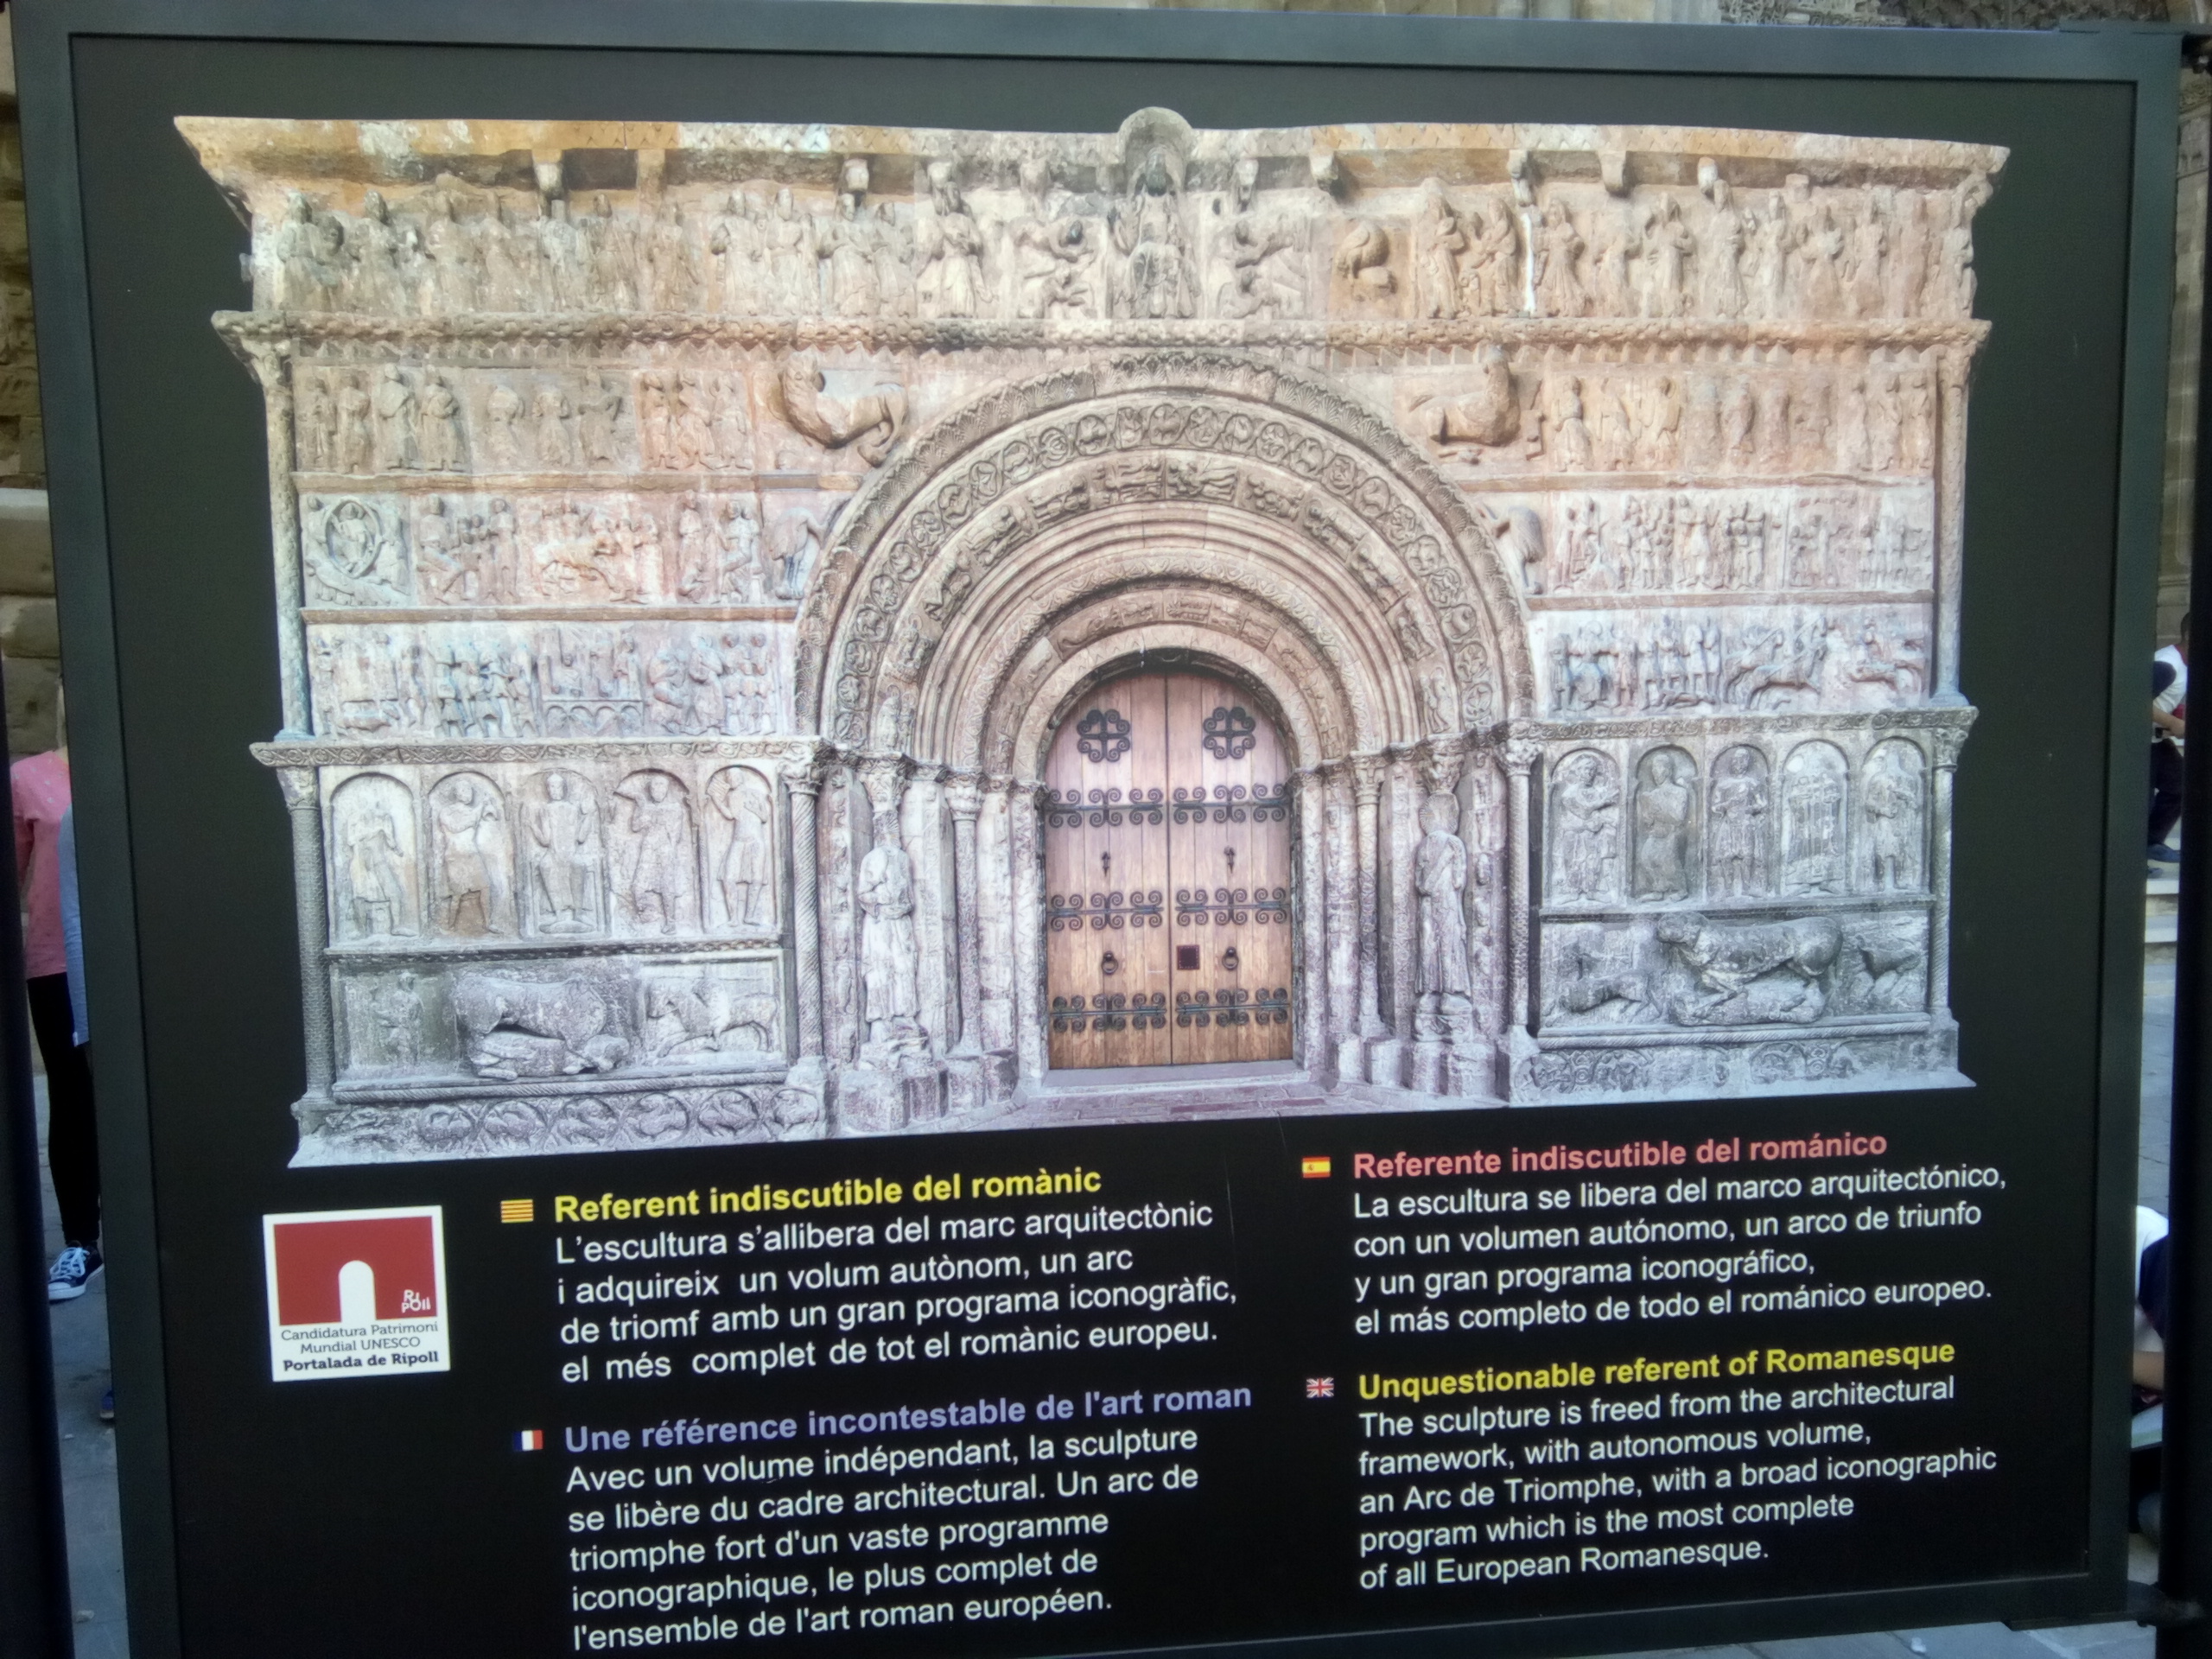
Task: Click the right door ring knocker
Action: [1229, 962]
